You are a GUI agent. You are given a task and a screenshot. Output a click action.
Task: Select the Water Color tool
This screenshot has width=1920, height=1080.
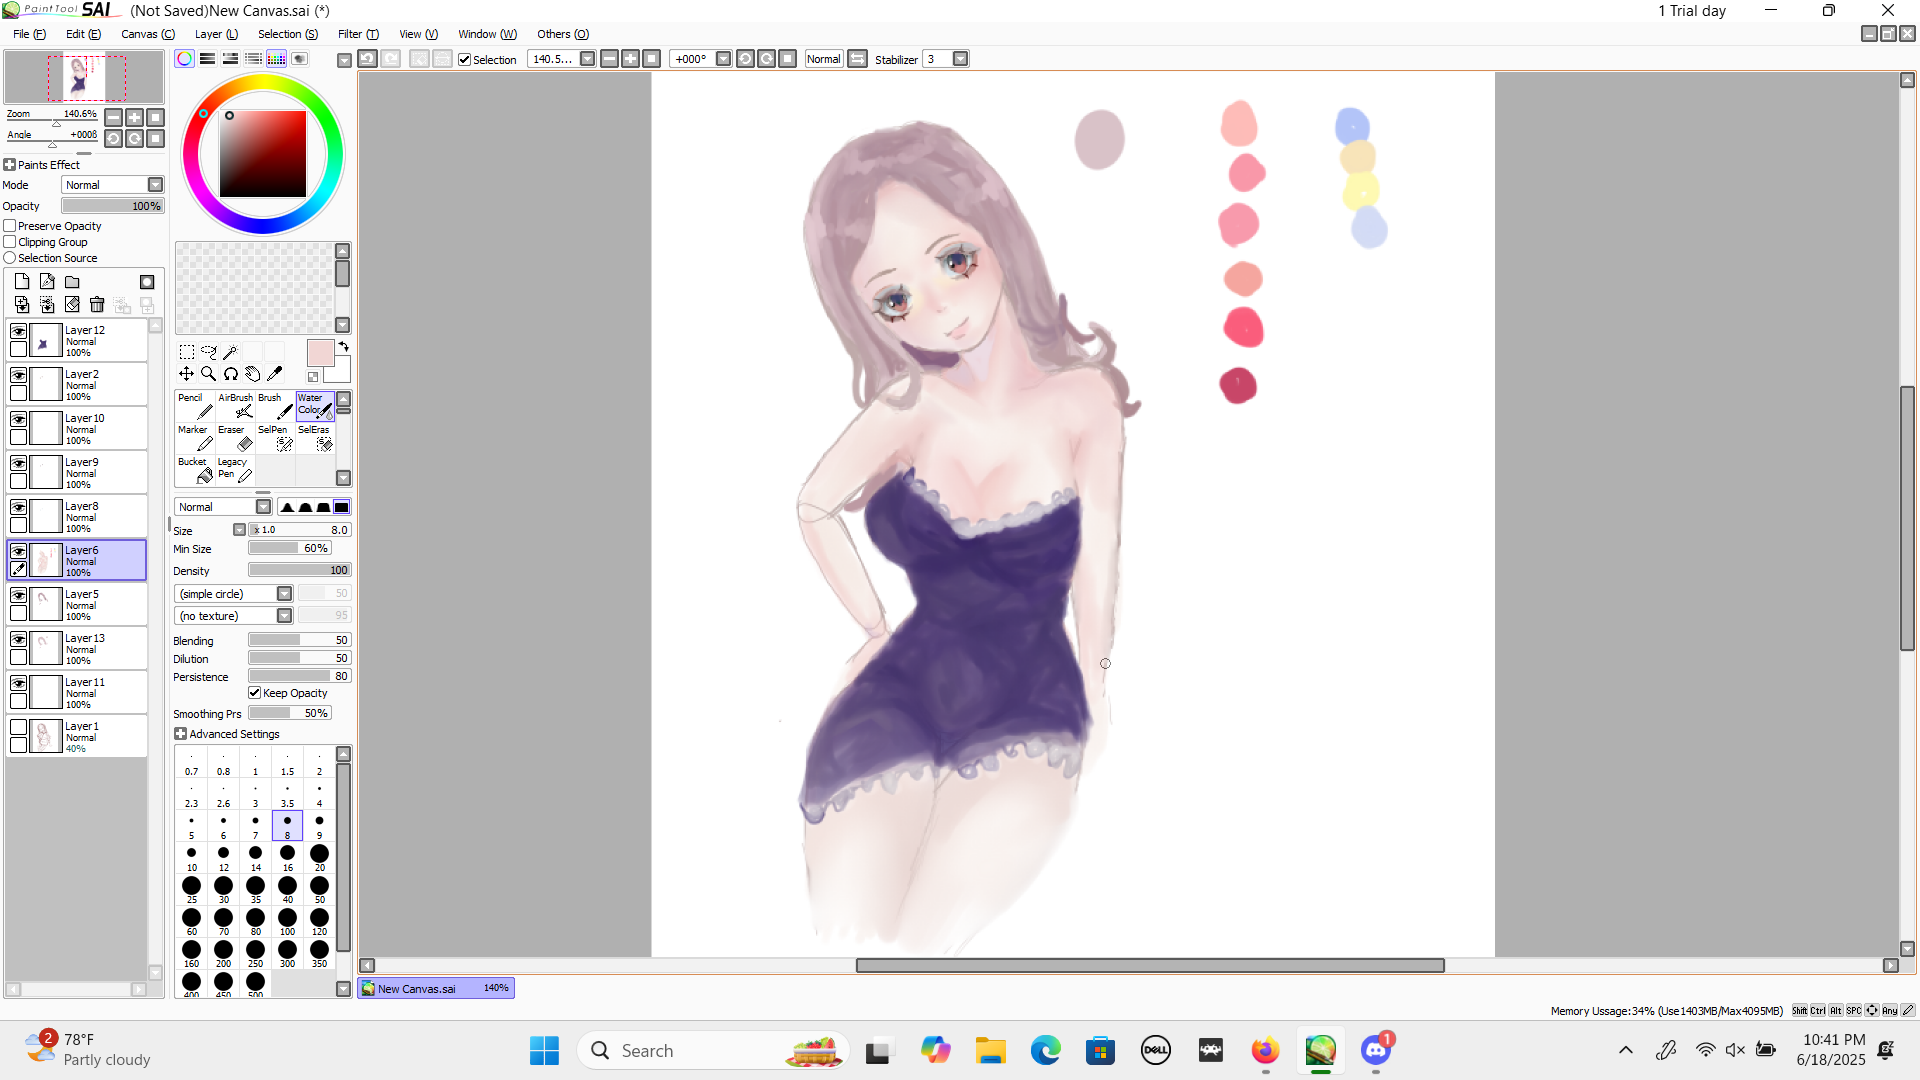click(315, 406)
